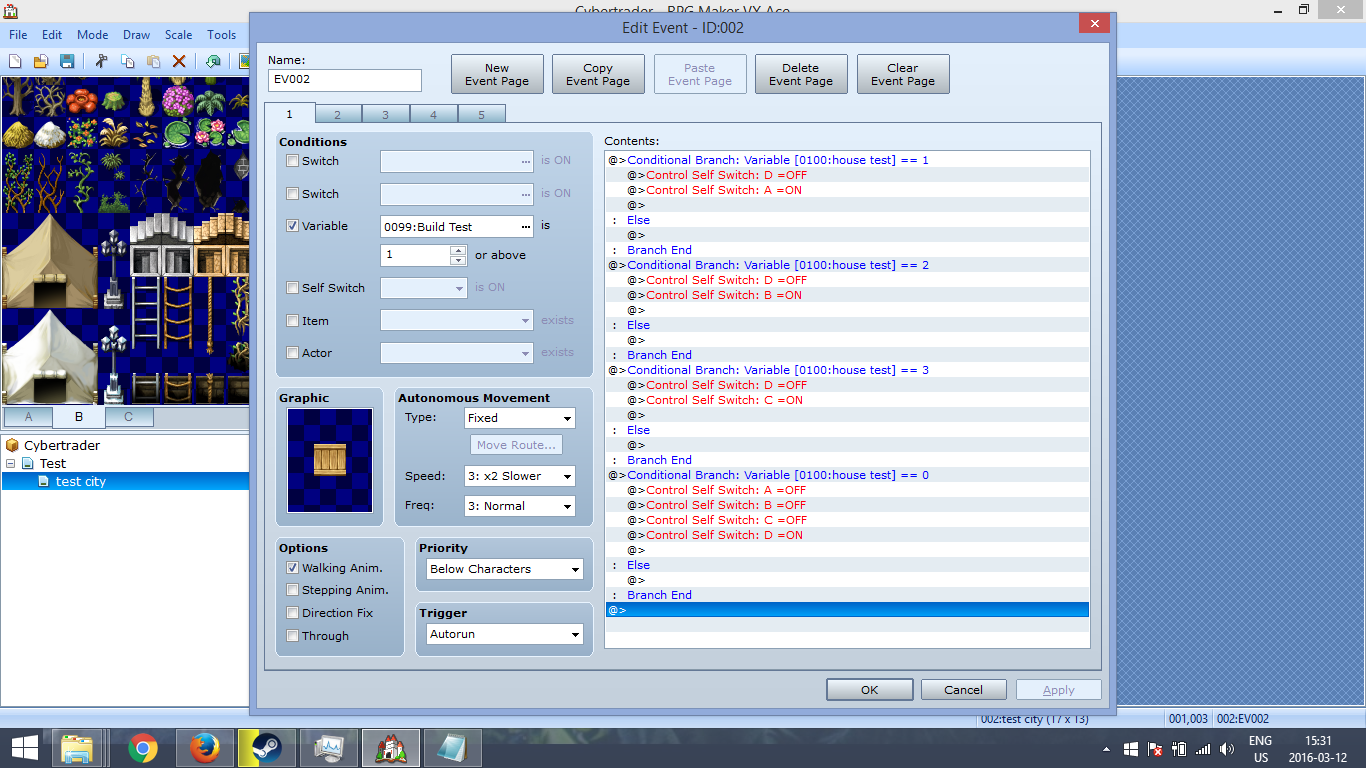The image size is (1366, 768).
Task: Click the red X Delete toolbar icon
Action: coord(179,61)
